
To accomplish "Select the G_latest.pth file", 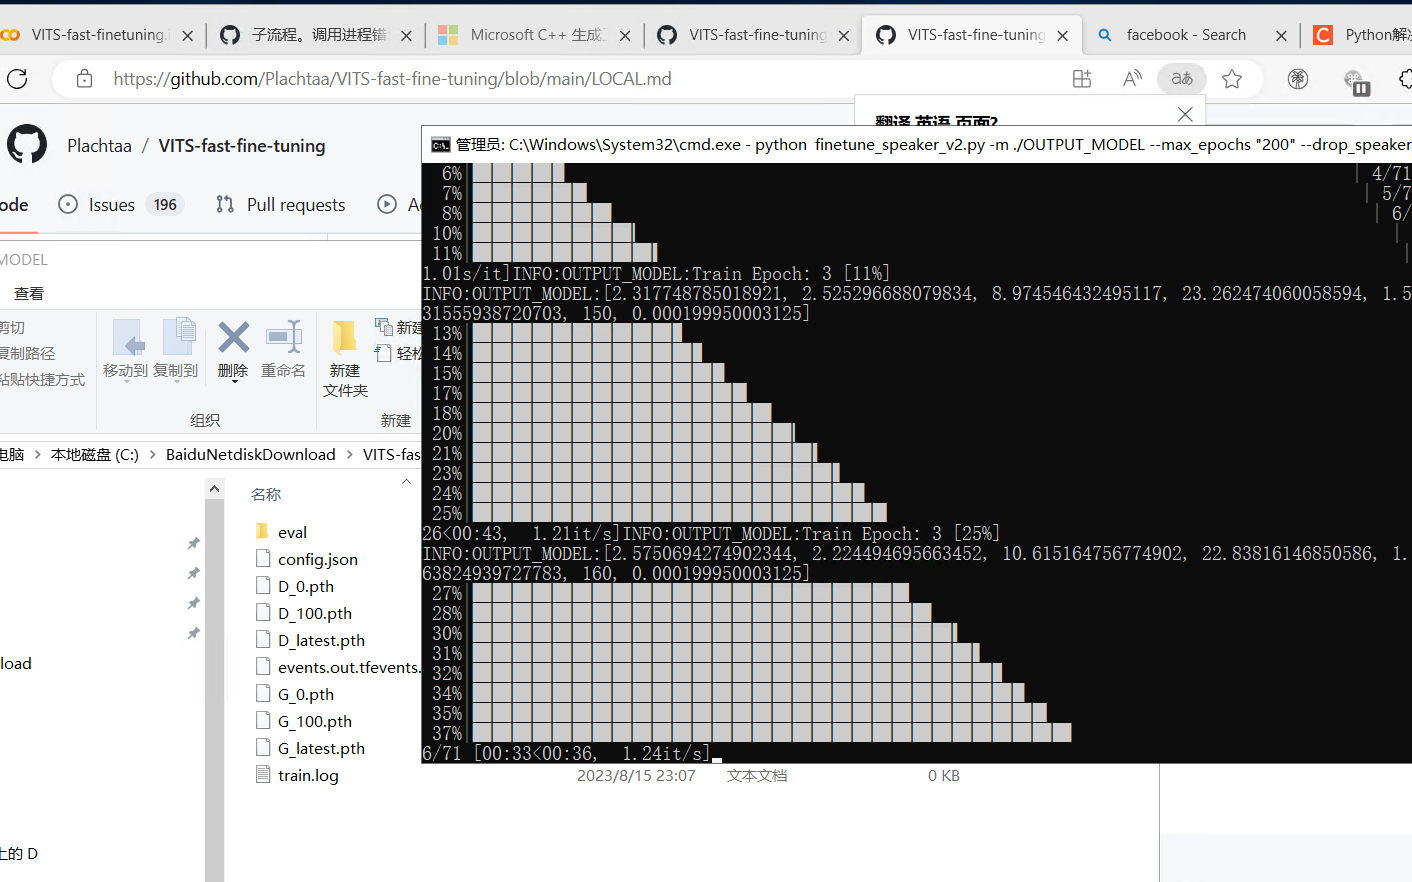I will click(x=320, y=748).
